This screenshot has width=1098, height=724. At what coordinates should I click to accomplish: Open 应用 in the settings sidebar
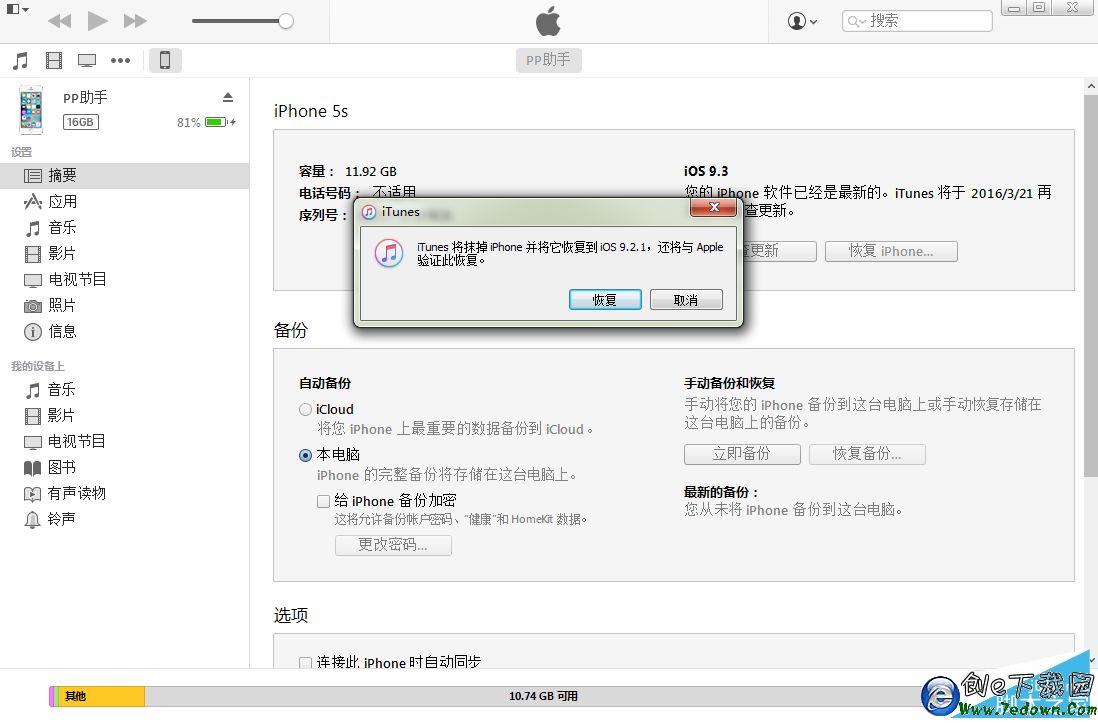(62, 201)
